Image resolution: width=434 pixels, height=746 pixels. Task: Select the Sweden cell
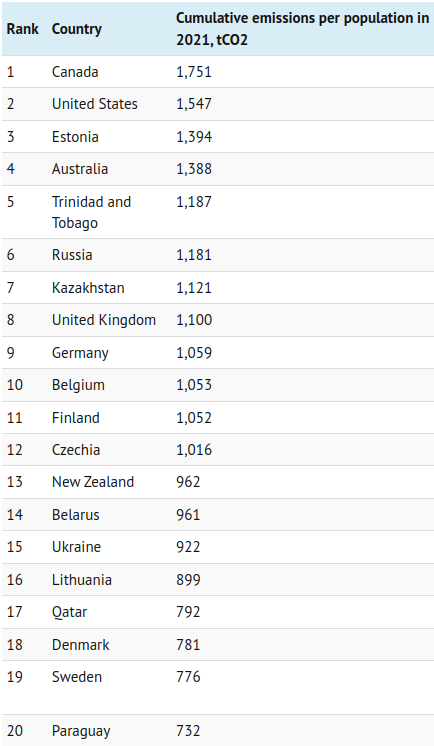pos(77,677)
